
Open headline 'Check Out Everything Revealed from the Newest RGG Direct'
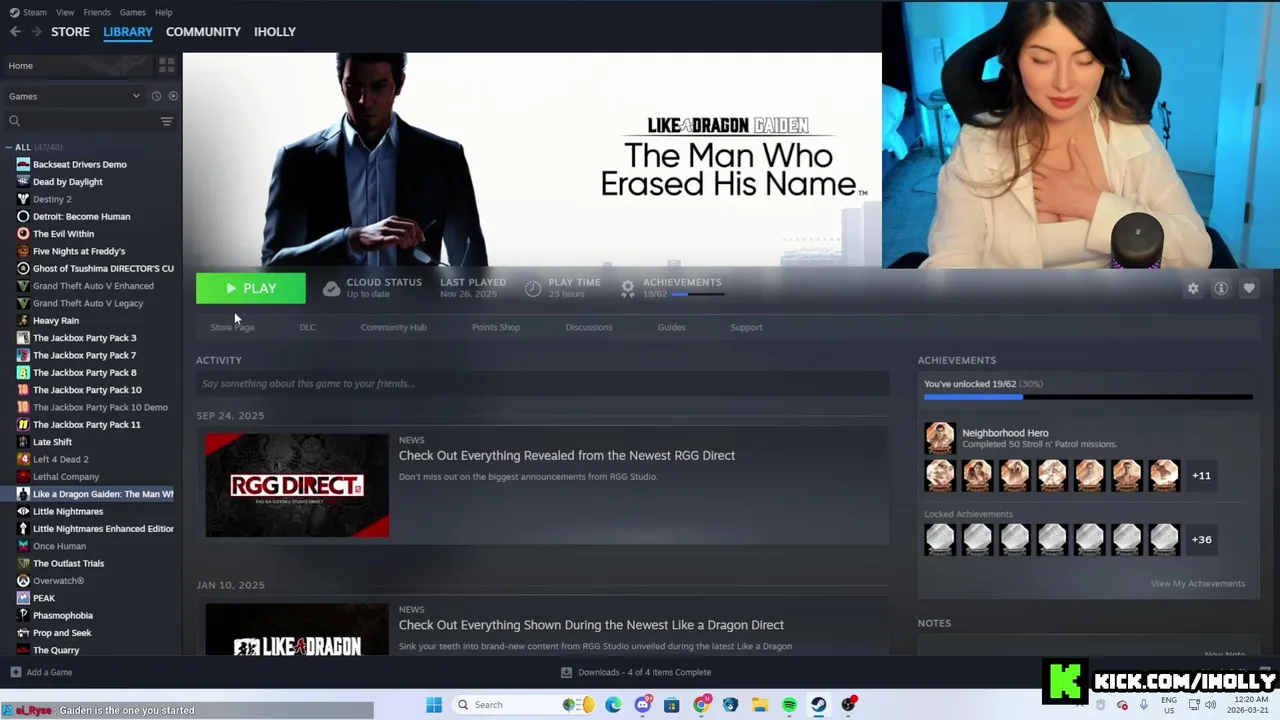[567, 456]
